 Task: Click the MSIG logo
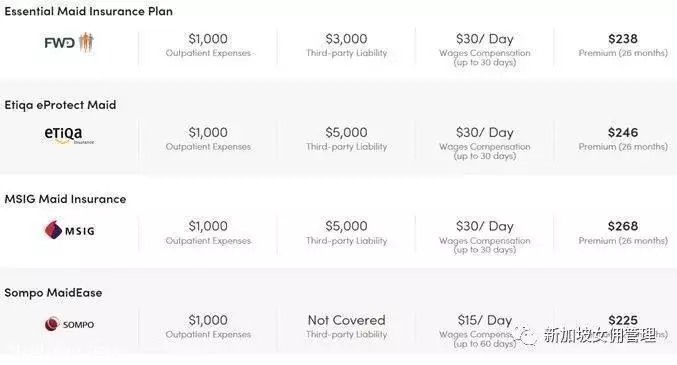click(x=70, y=230)
